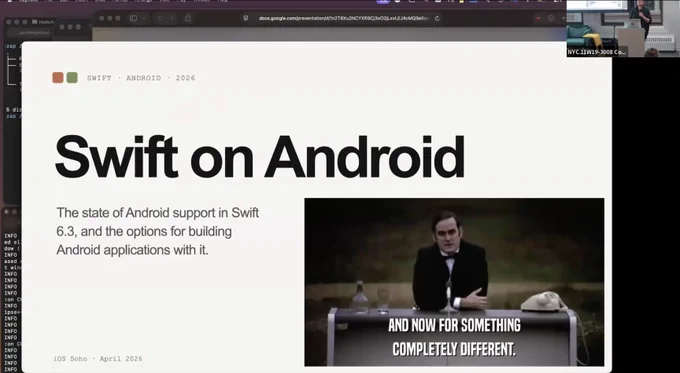Reload the page with the circular arrow
Screen dimensions: 680x373
[x=437, y=18]
